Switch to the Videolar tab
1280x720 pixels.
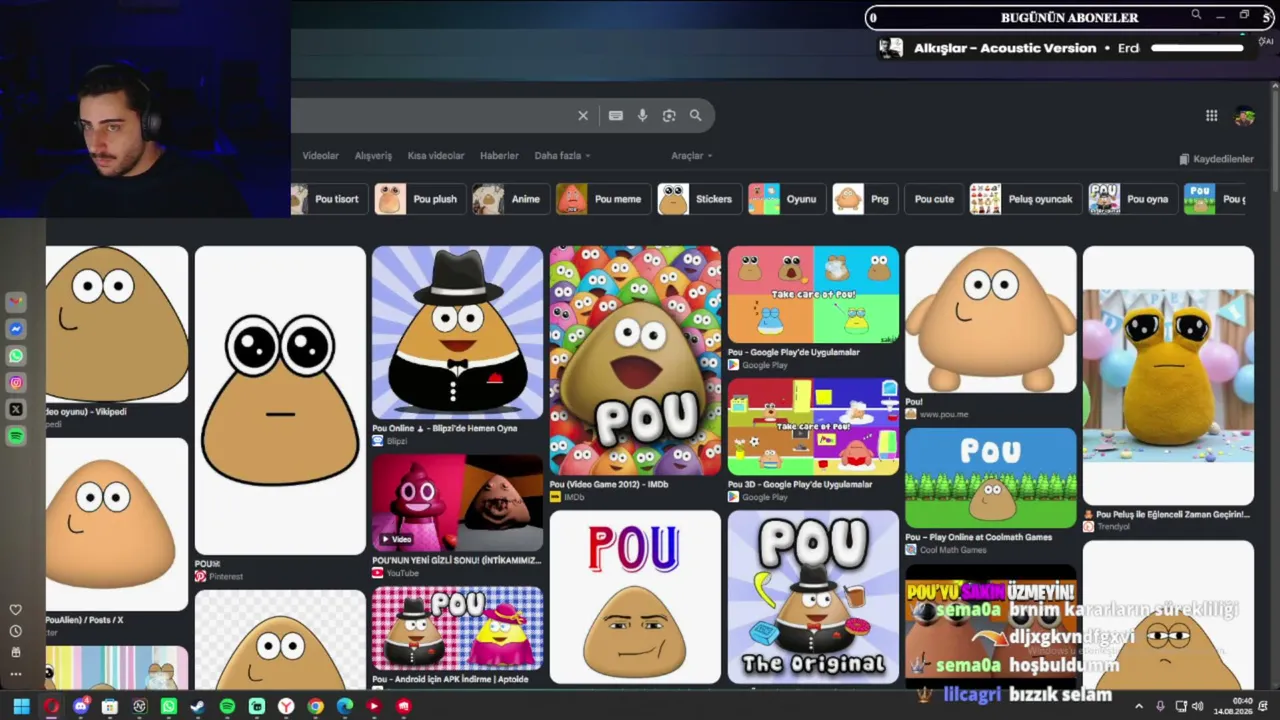pos(321,156)
